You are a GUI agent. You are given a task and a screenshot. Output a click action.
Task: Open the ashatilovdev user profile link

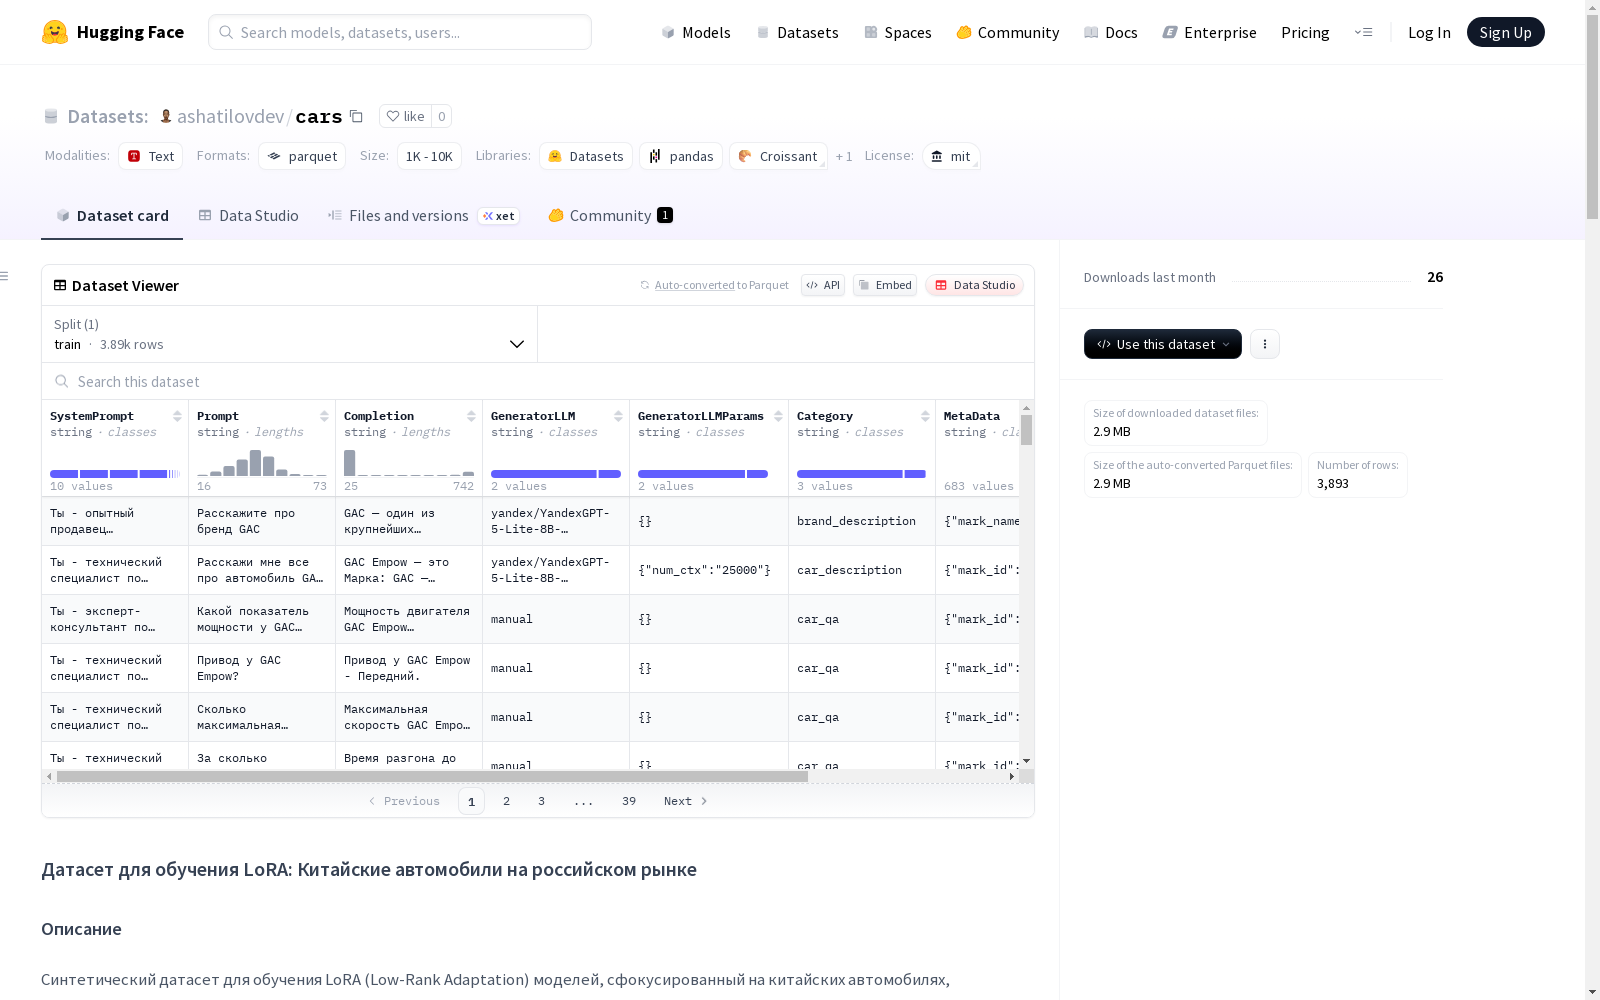(230, 116)
